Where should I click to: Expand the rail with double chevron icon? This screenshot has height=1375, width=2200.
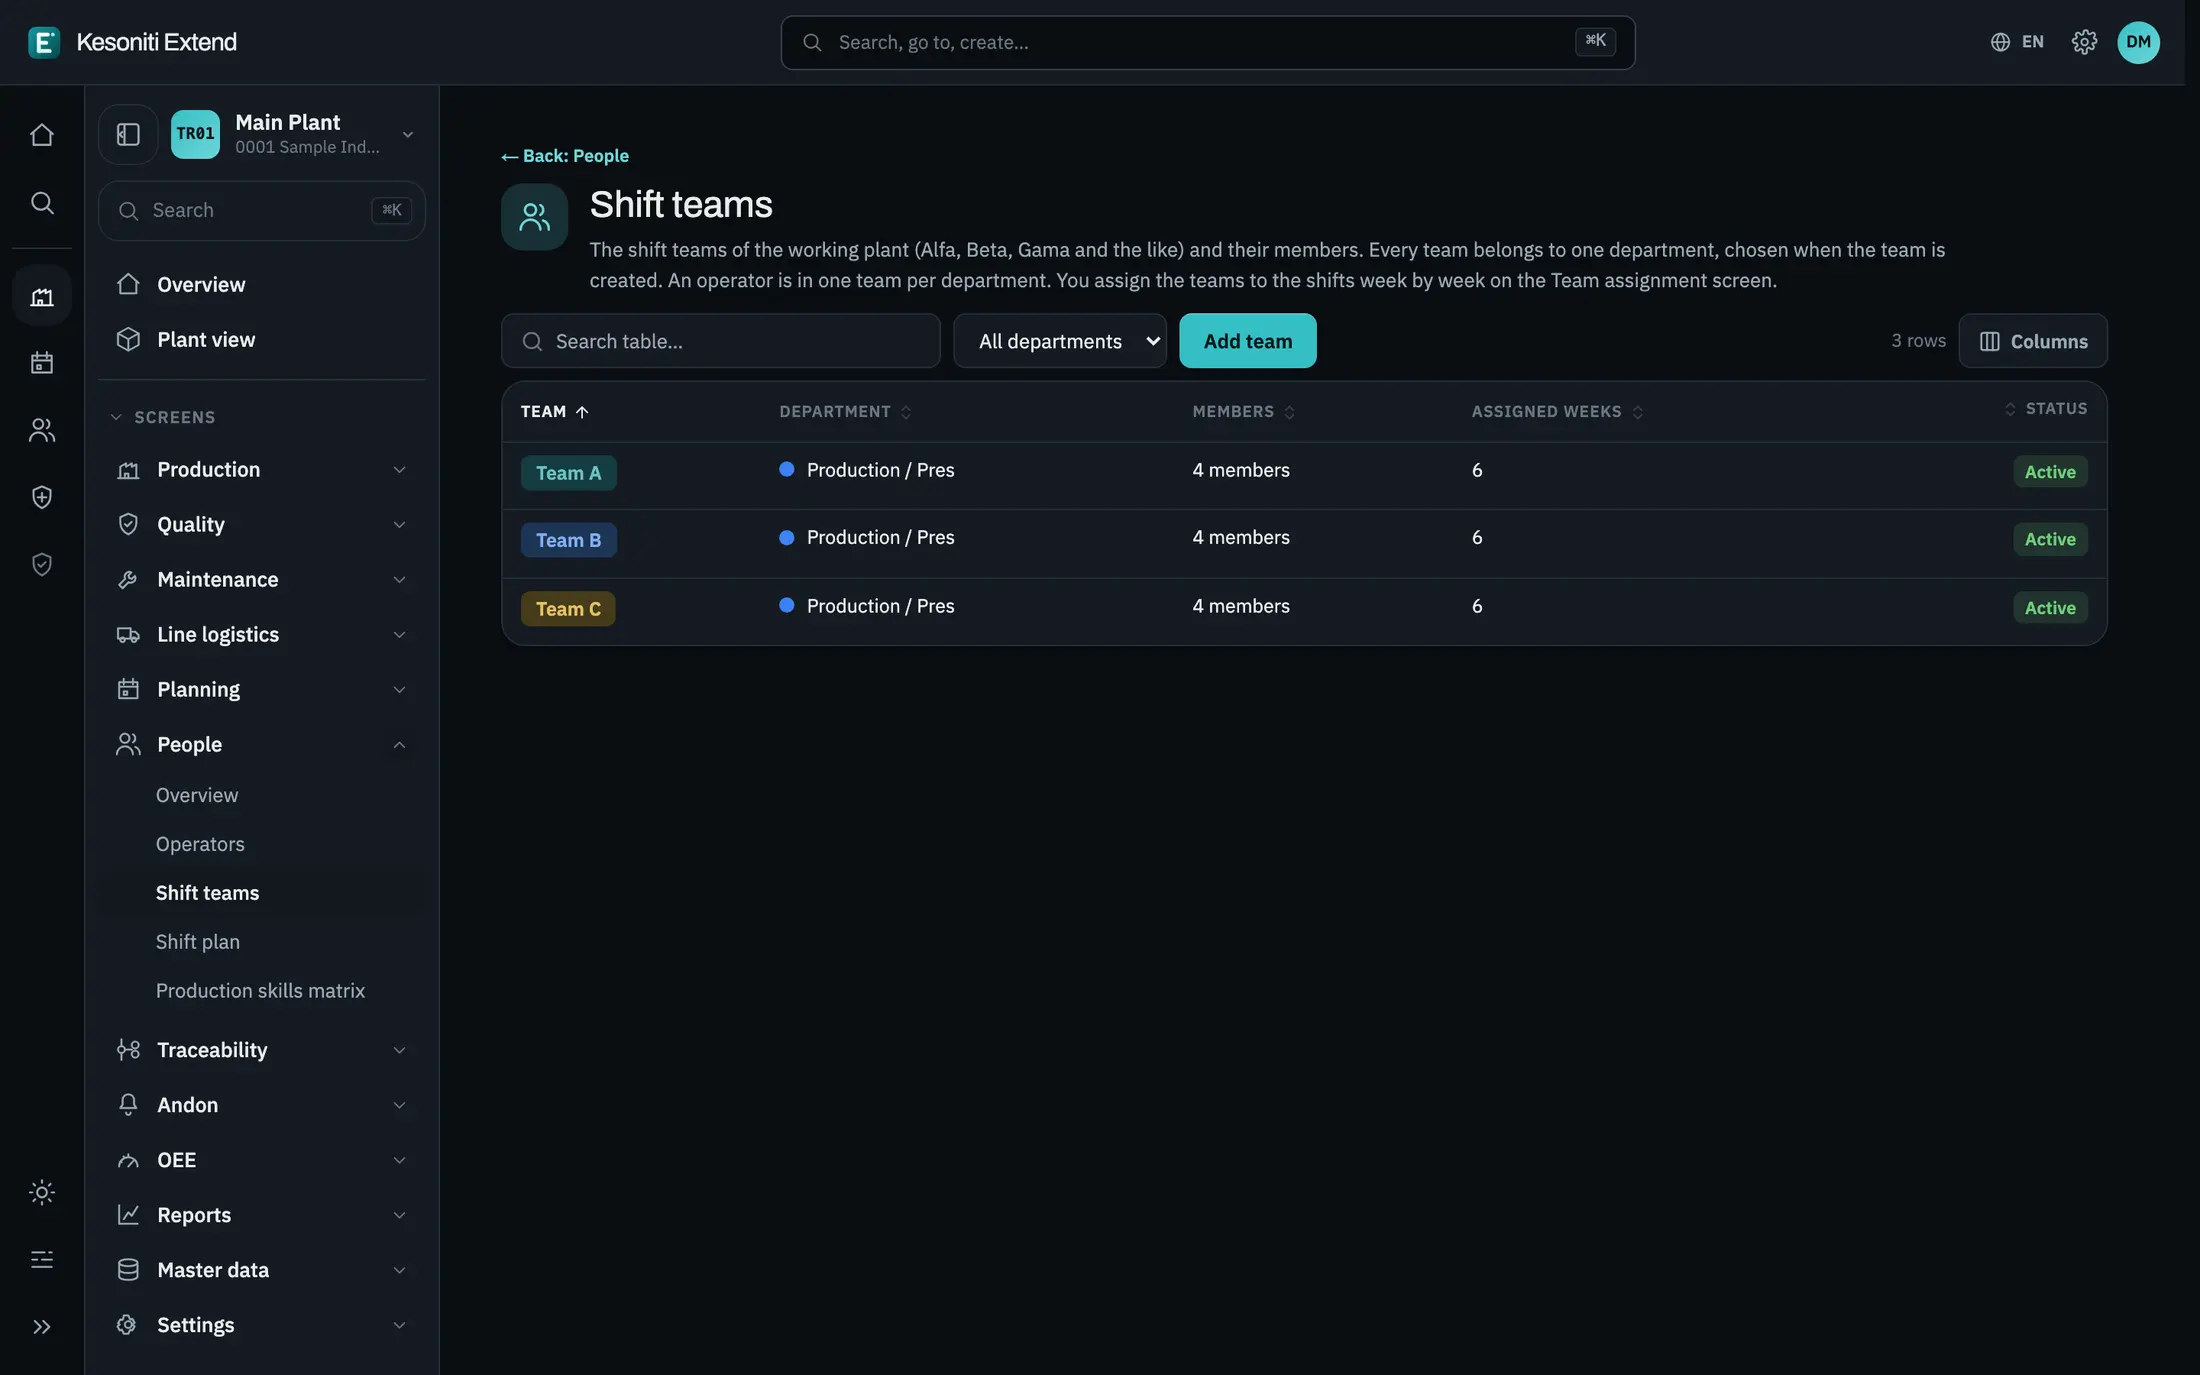click(41, 1327)
